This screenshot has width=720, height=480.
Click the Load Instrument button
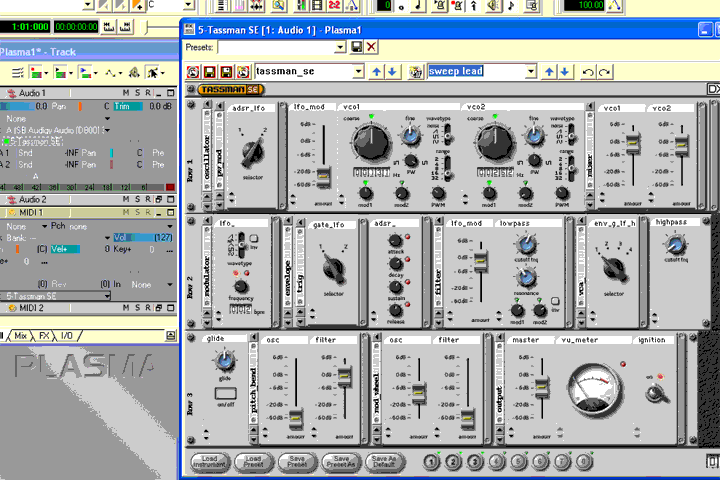tap(209, 462)
